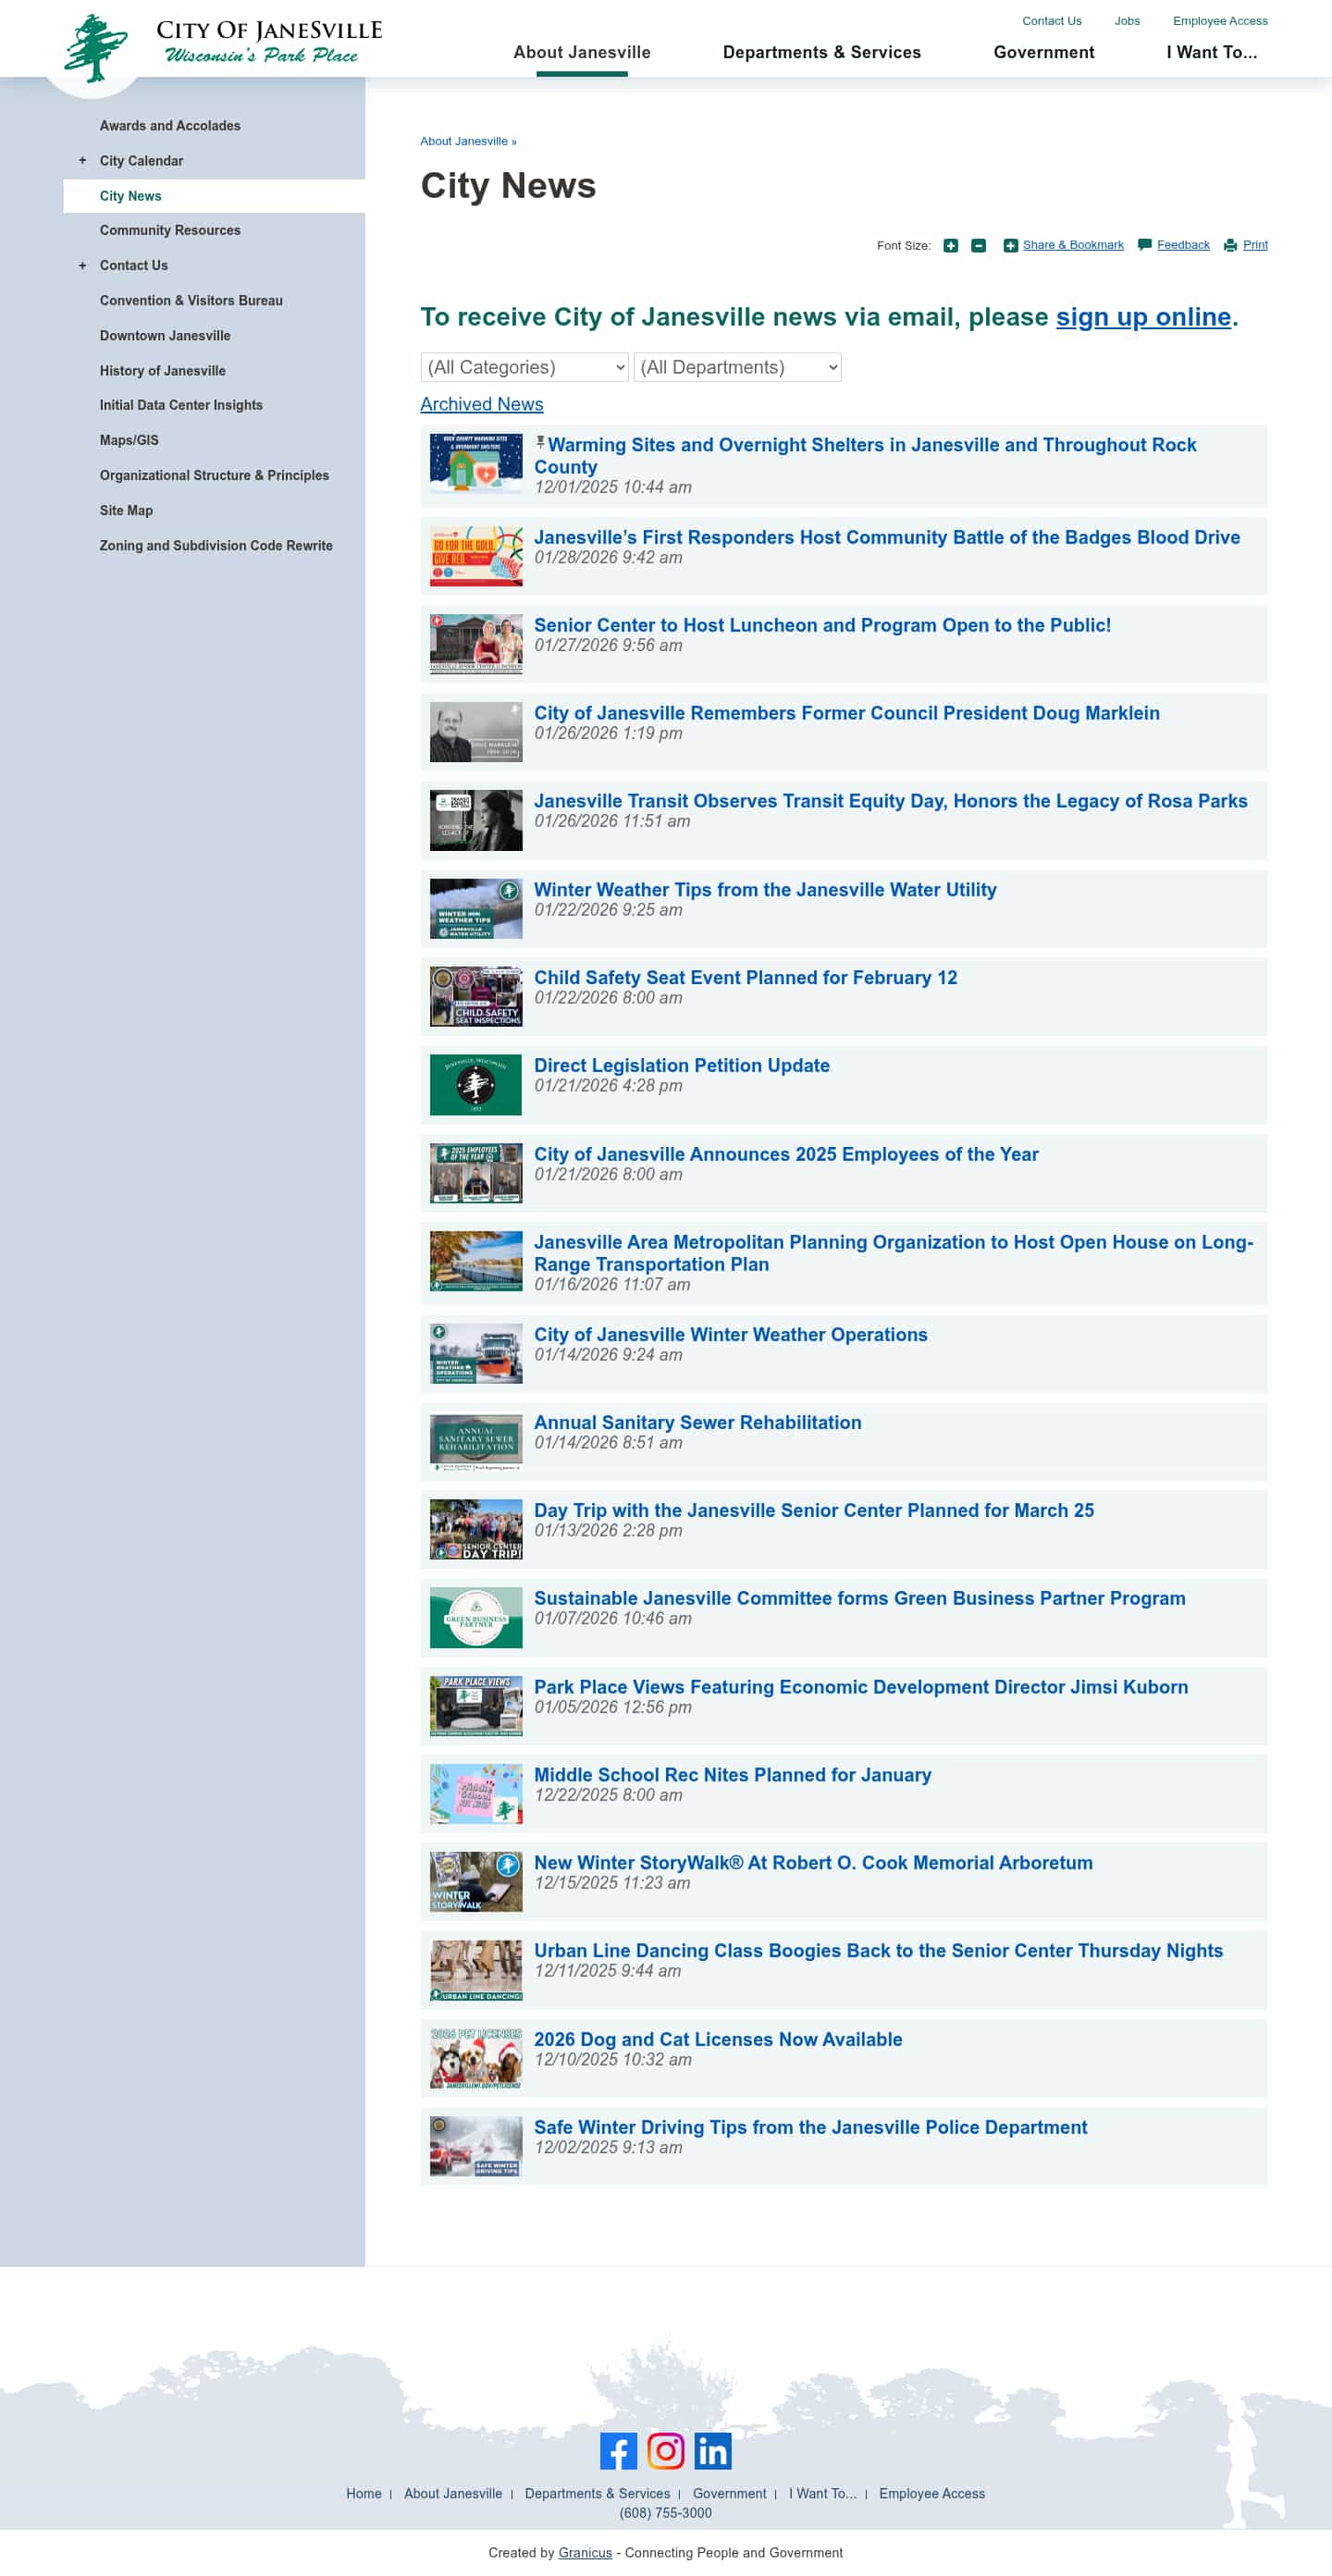Click the Print printer icon
The image size is (1332, 2576).
coord(1230,245)
